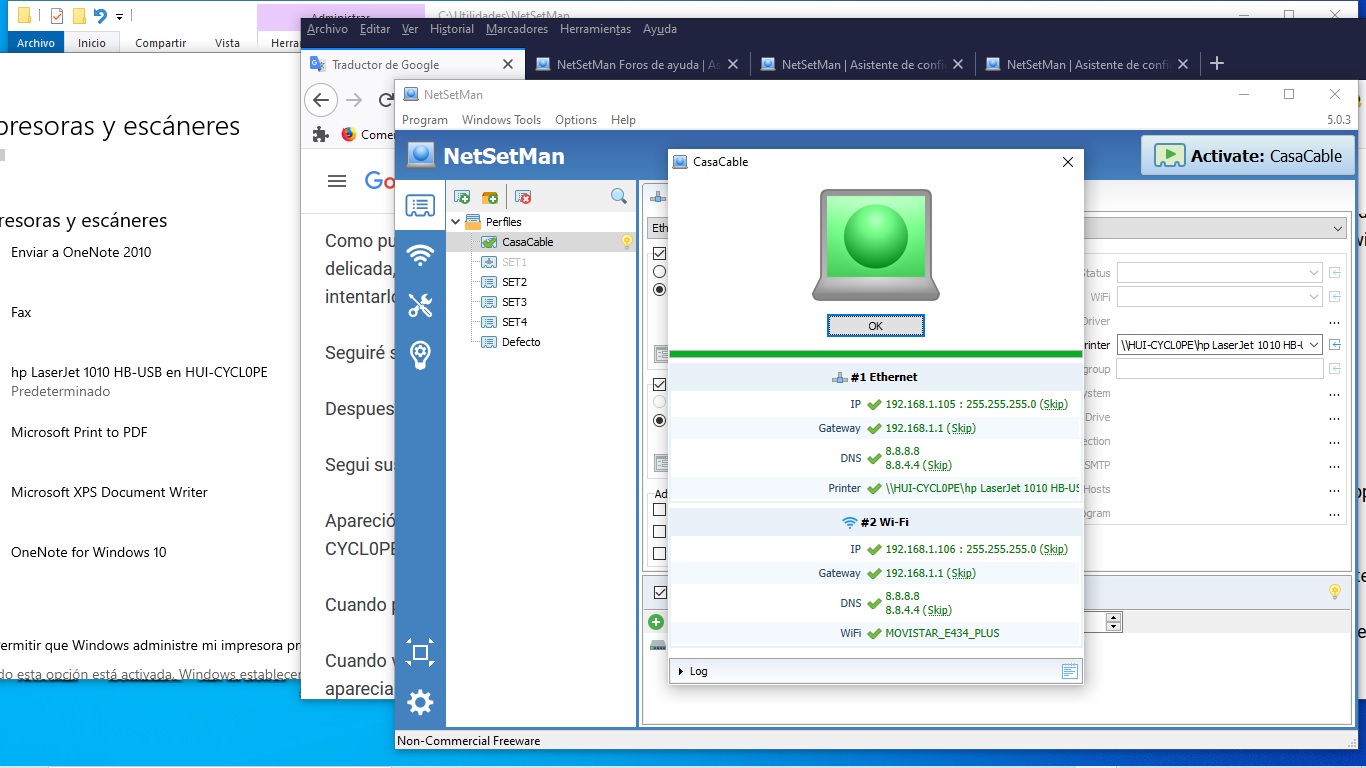Skip the Wi-Fi DNS setting

click(937, 610)
